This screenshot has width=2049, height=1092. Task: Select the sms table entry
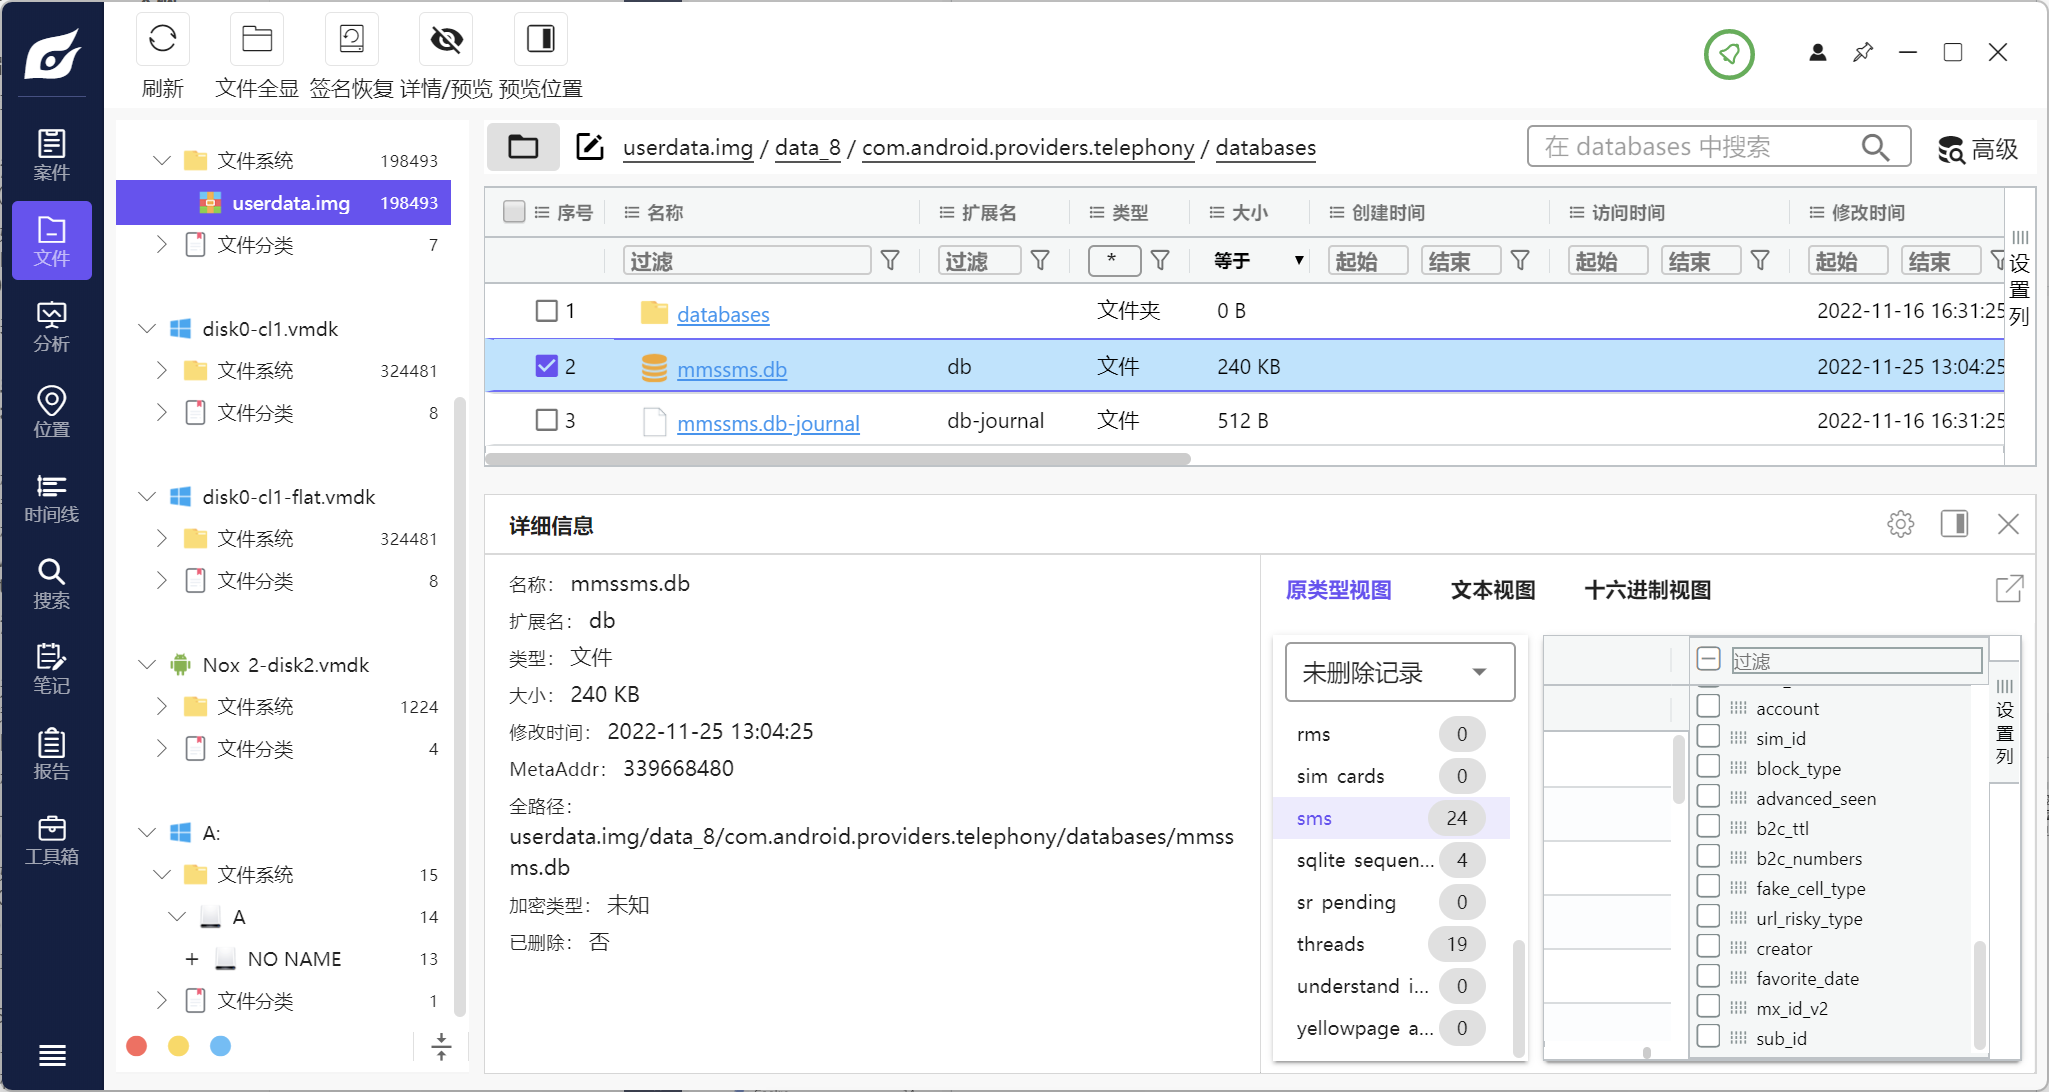coord(1391,818)
